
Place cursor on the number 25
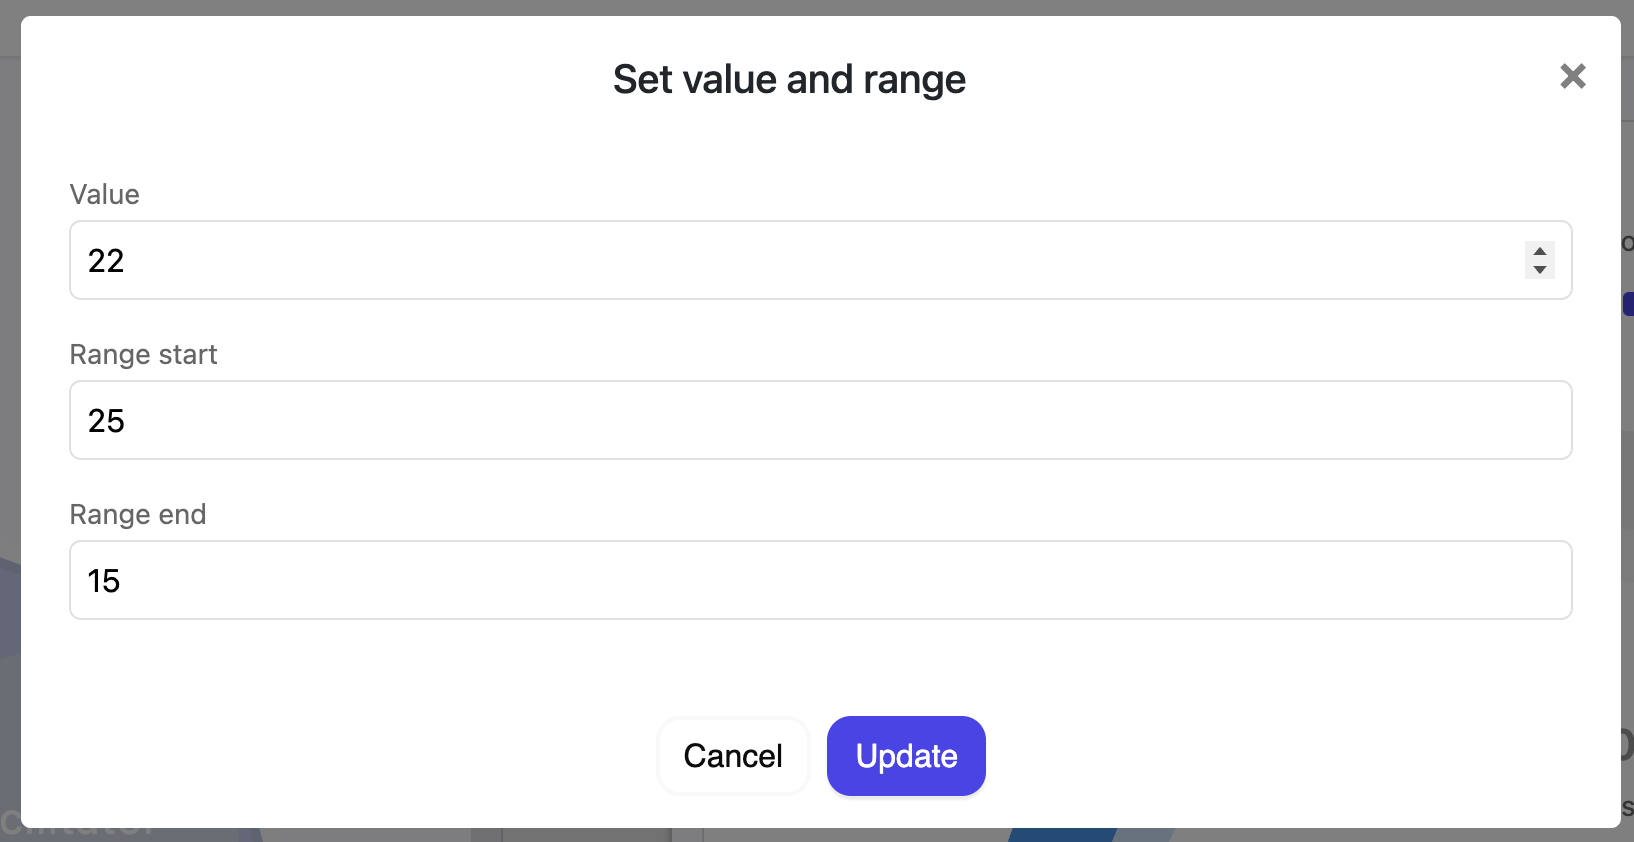106,421
